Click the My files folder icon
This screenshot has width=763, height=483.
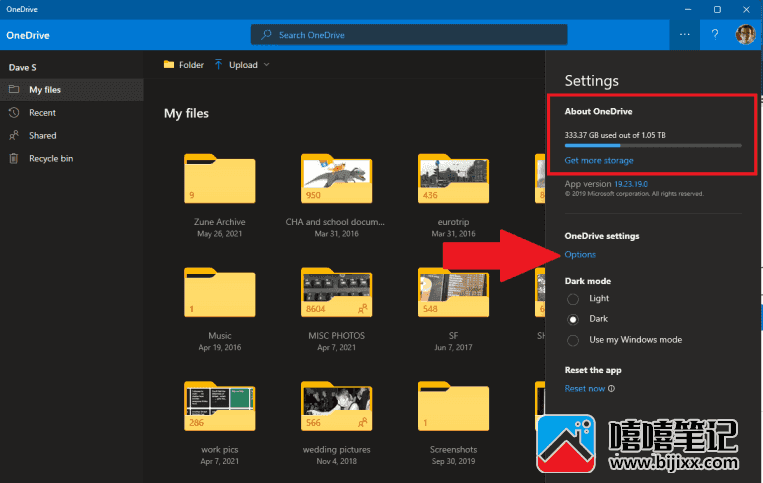click(14, 89)
